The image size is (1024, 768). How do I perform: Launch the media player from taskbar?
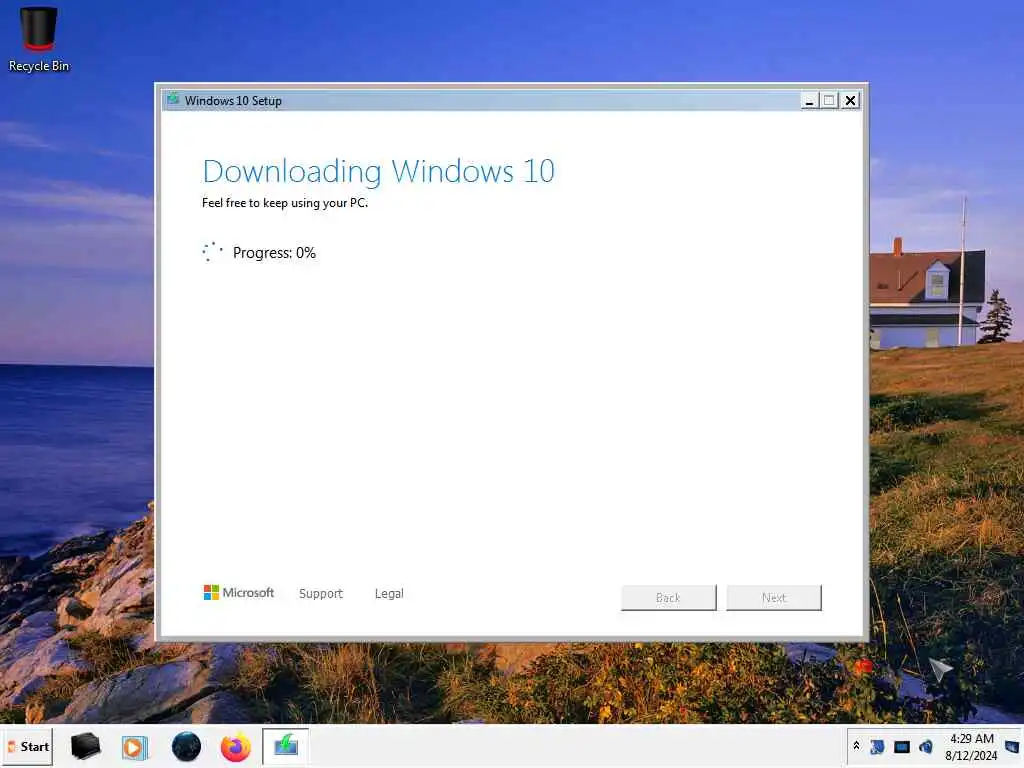point(135,747)
